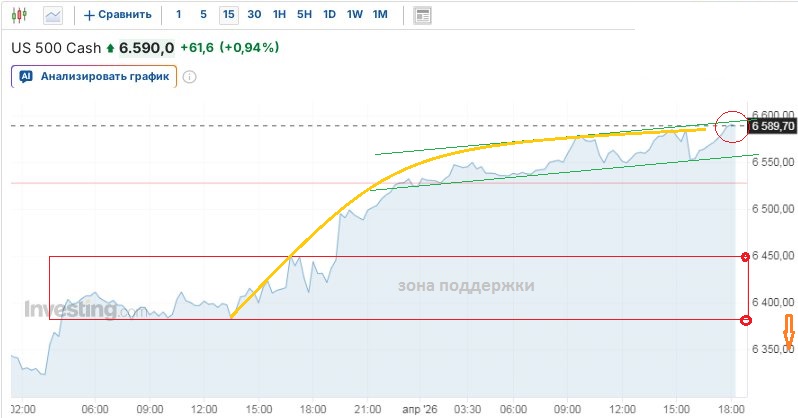
Task: Choose the 15 minute interval
Action: pos(230,15)
